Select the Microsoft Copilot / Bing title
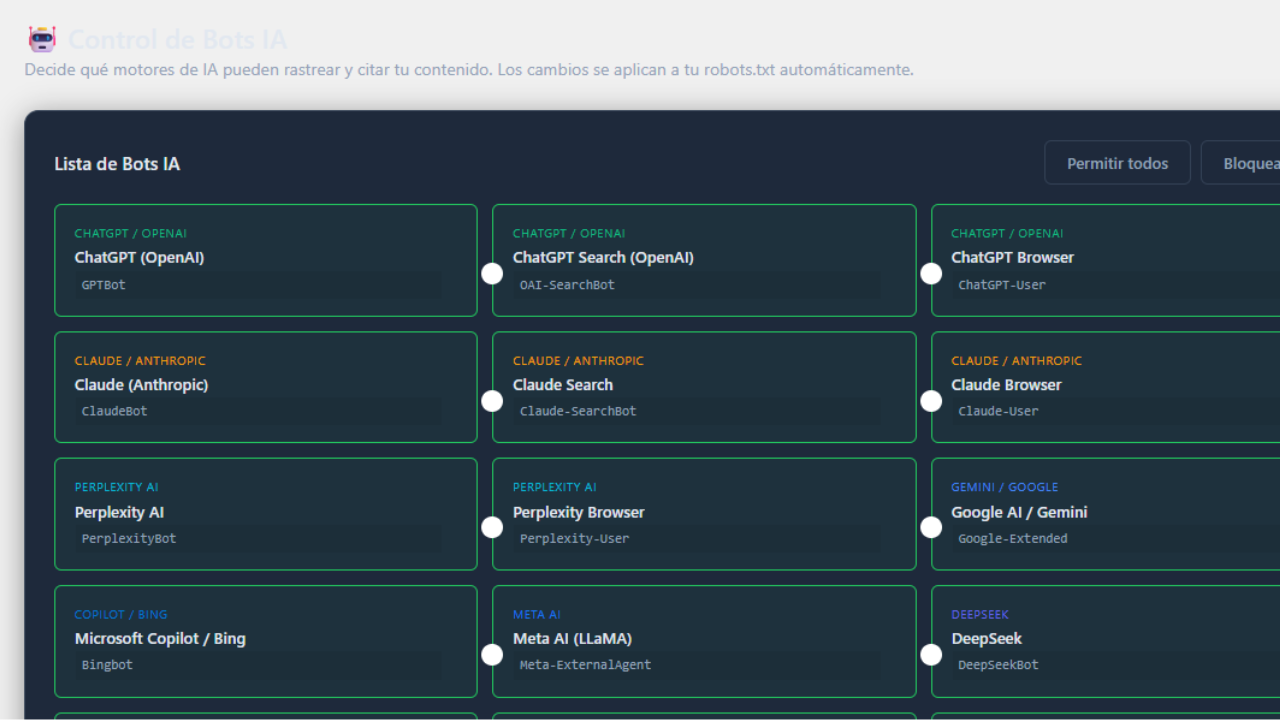 tap(160, 638)
